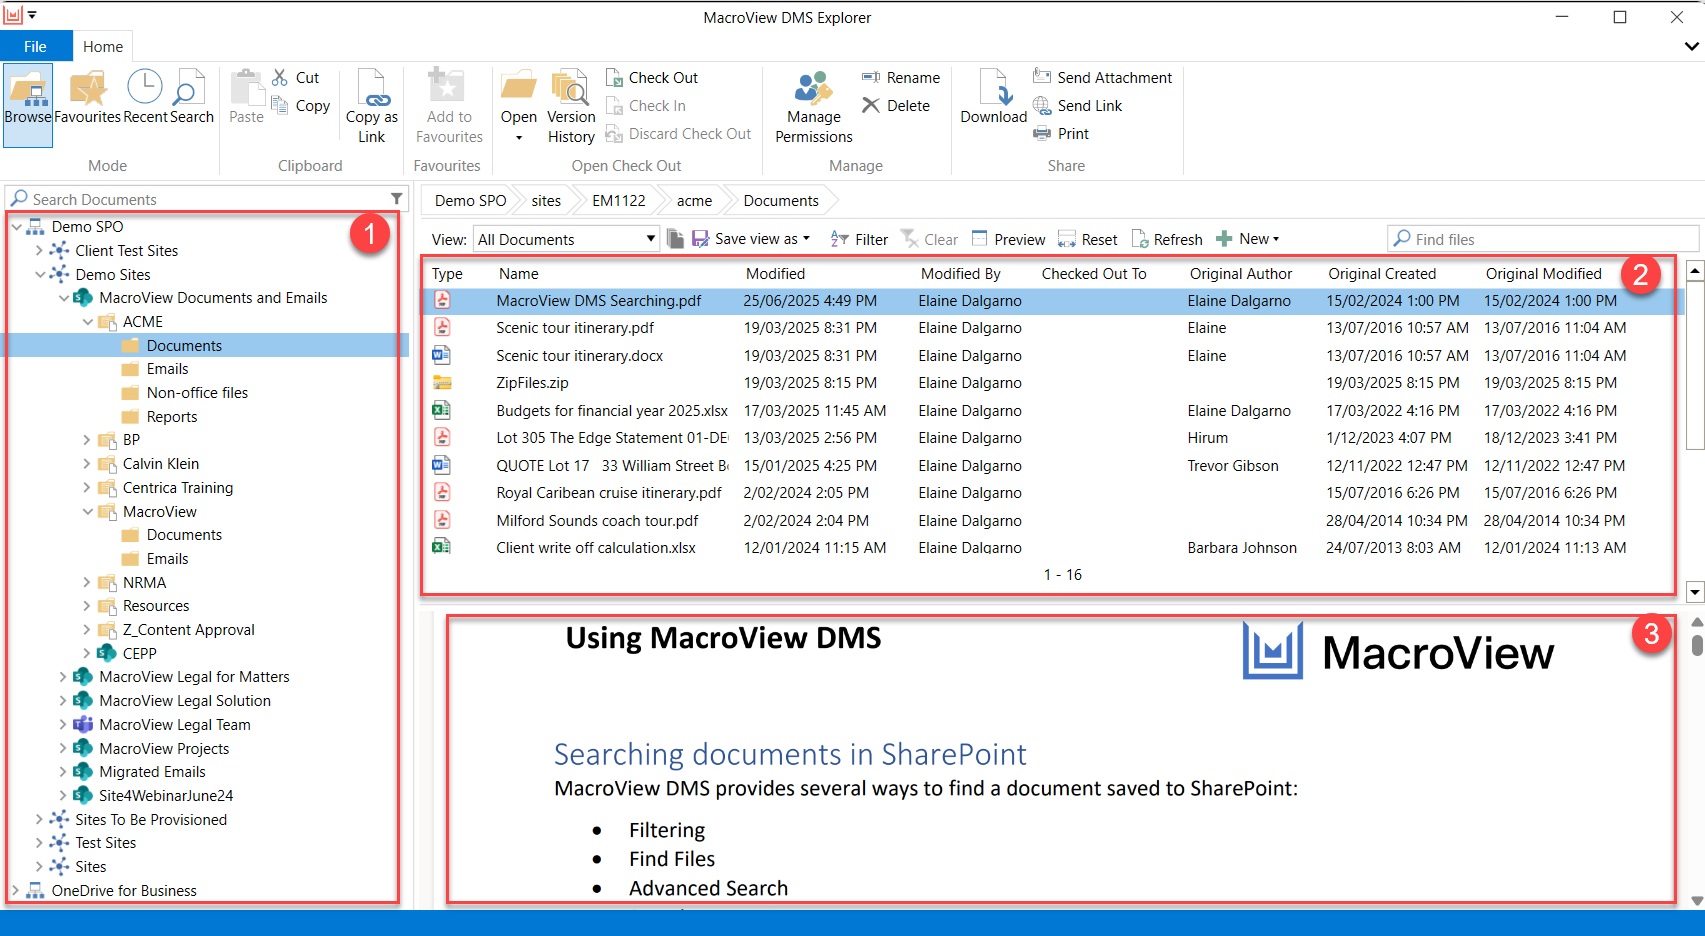Click the ZipFiles.zip file icon
The image size is (1705, 936).
[x=442, y=382]
